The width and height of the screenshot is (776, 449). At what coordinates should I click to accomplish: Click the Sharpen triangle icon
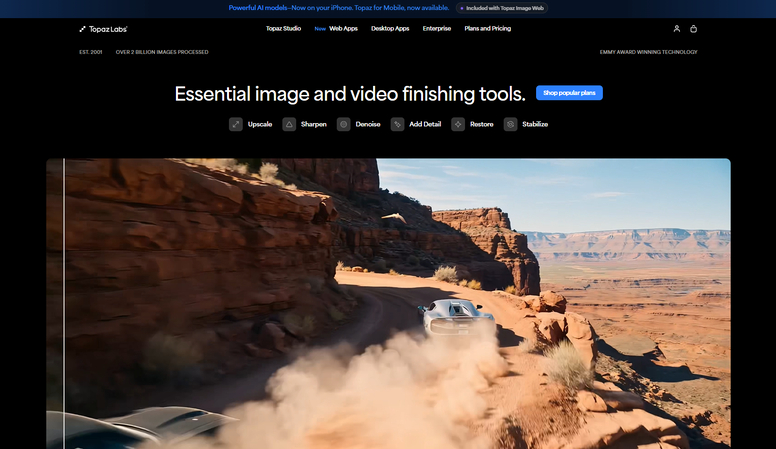[289, 124]
